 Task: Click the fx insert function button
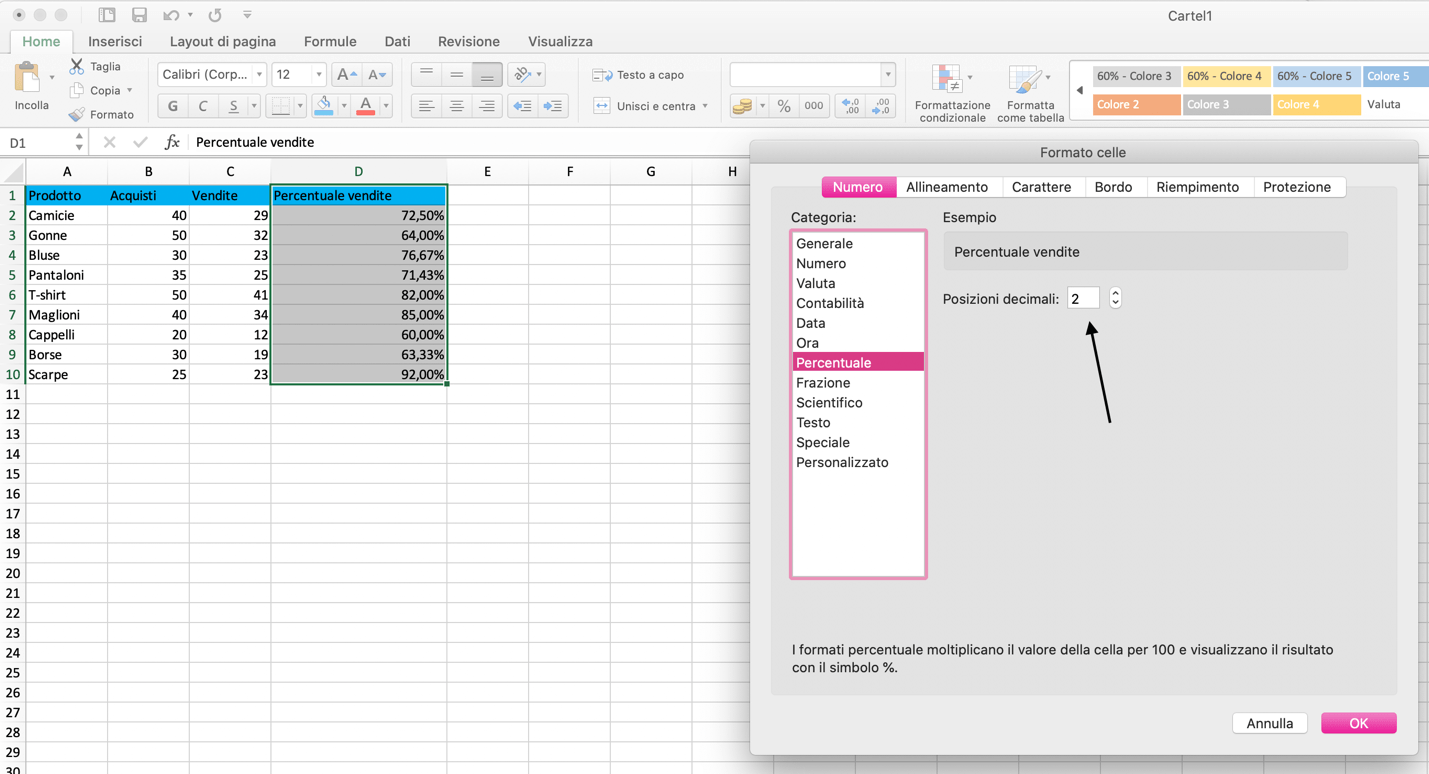click(x=172, y=142)
